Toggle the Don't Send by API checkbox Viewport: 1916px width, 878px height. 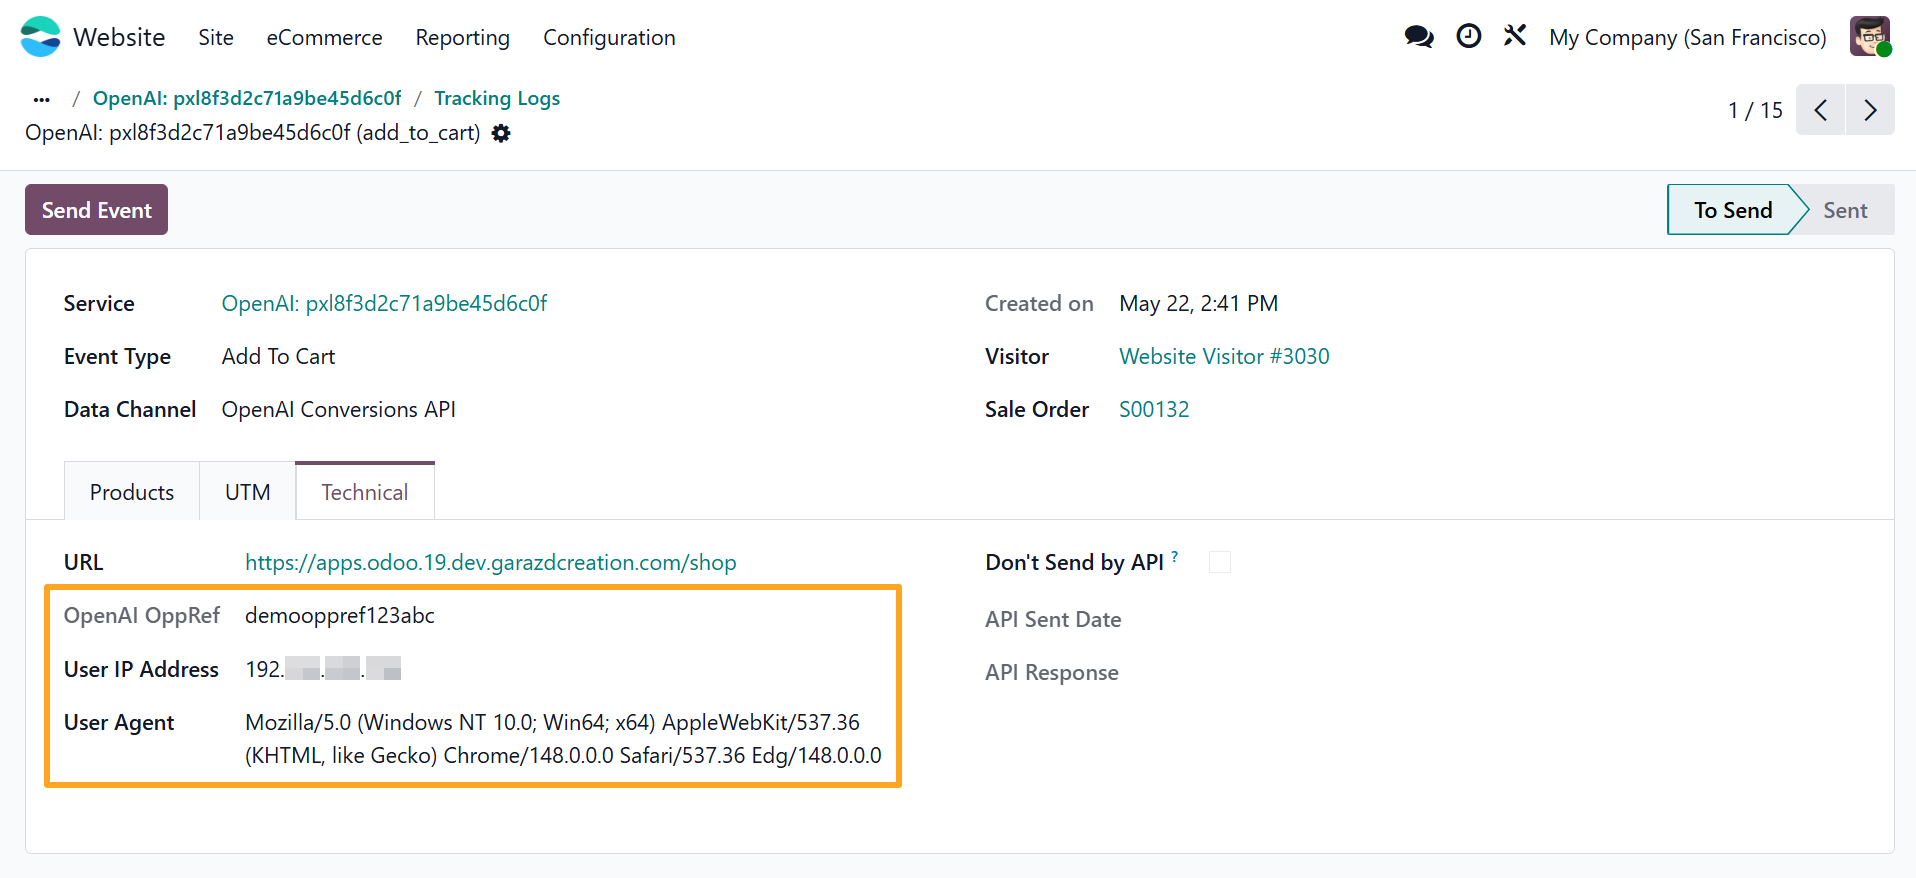pos(1220,562)
